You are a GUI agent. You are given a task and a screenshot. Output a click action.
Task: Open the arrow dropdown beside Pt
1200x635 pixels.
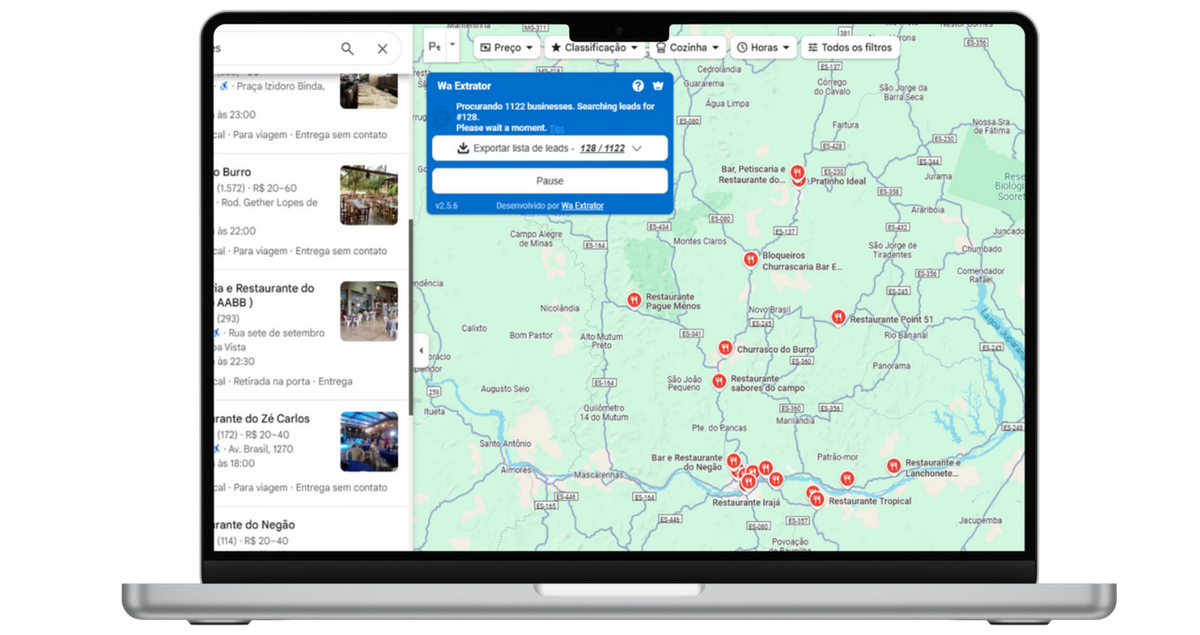452,44
